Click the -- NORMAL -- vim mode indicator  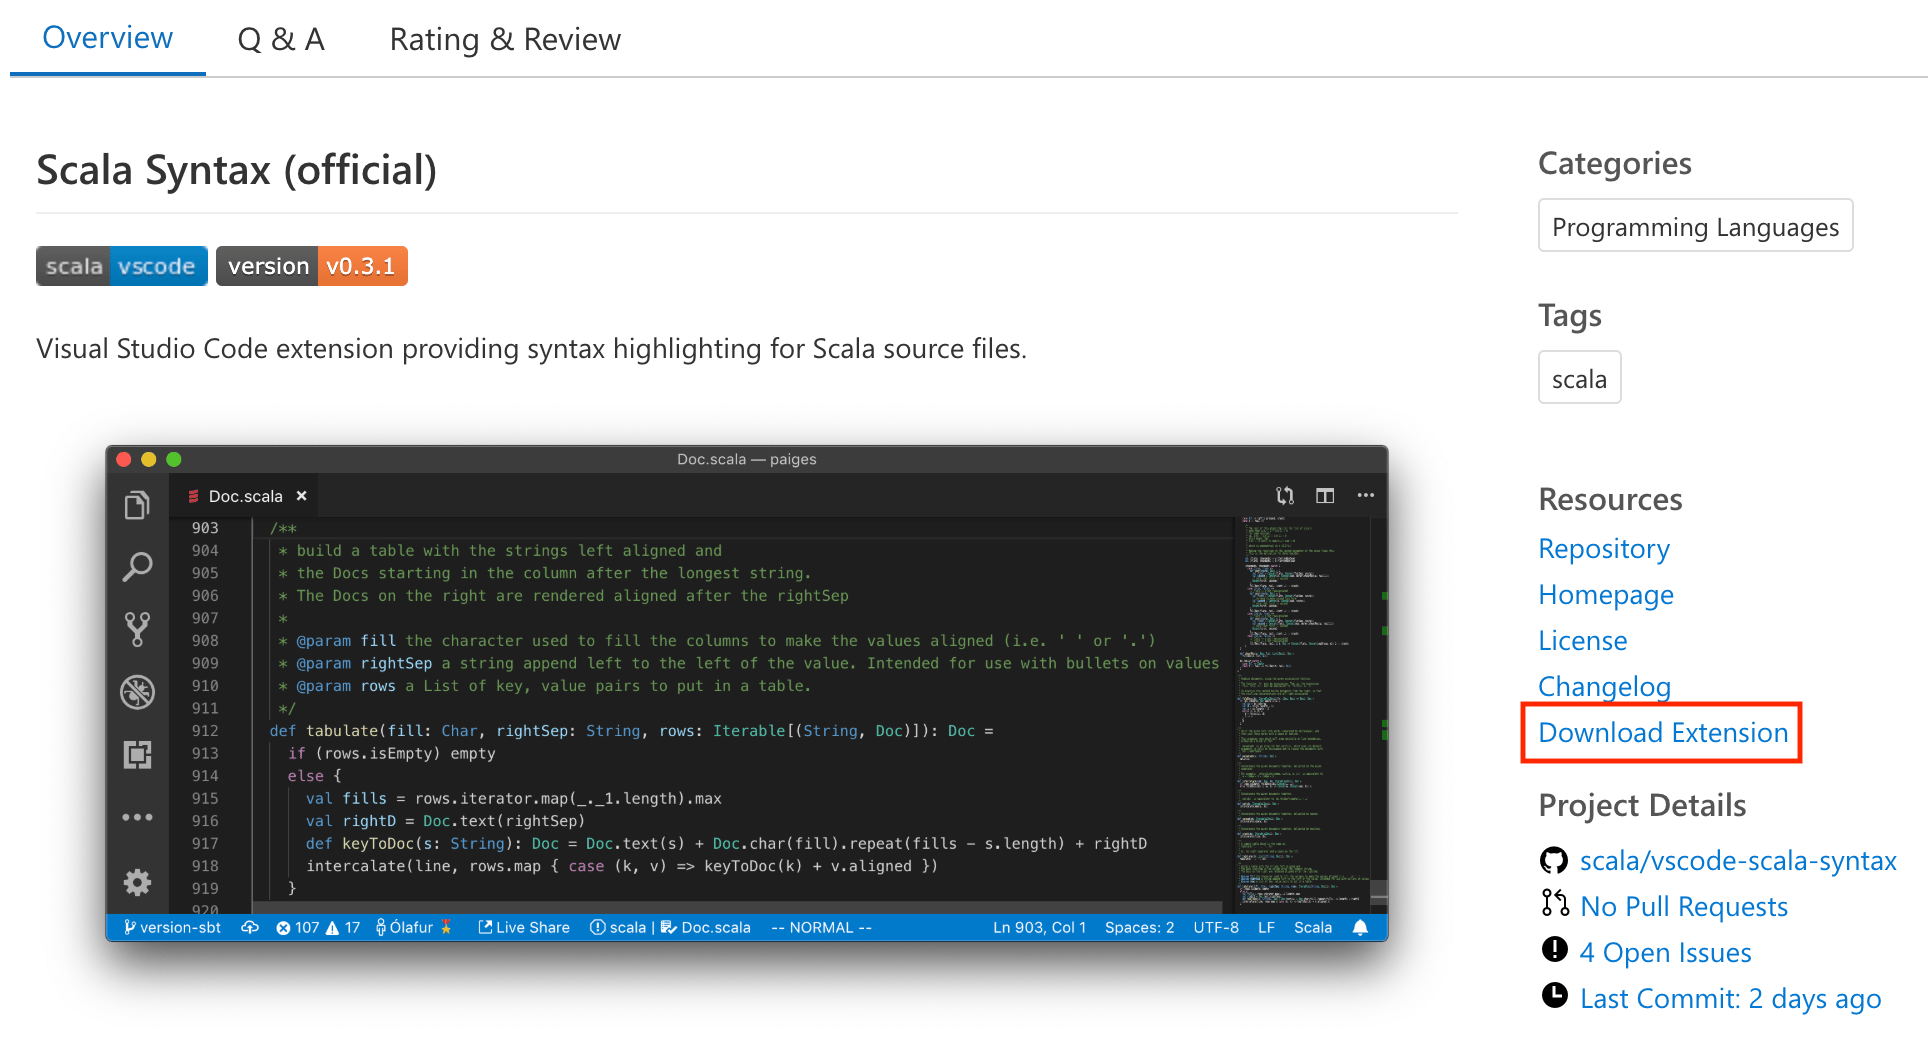pyautogui.click(x=821, y=928)
